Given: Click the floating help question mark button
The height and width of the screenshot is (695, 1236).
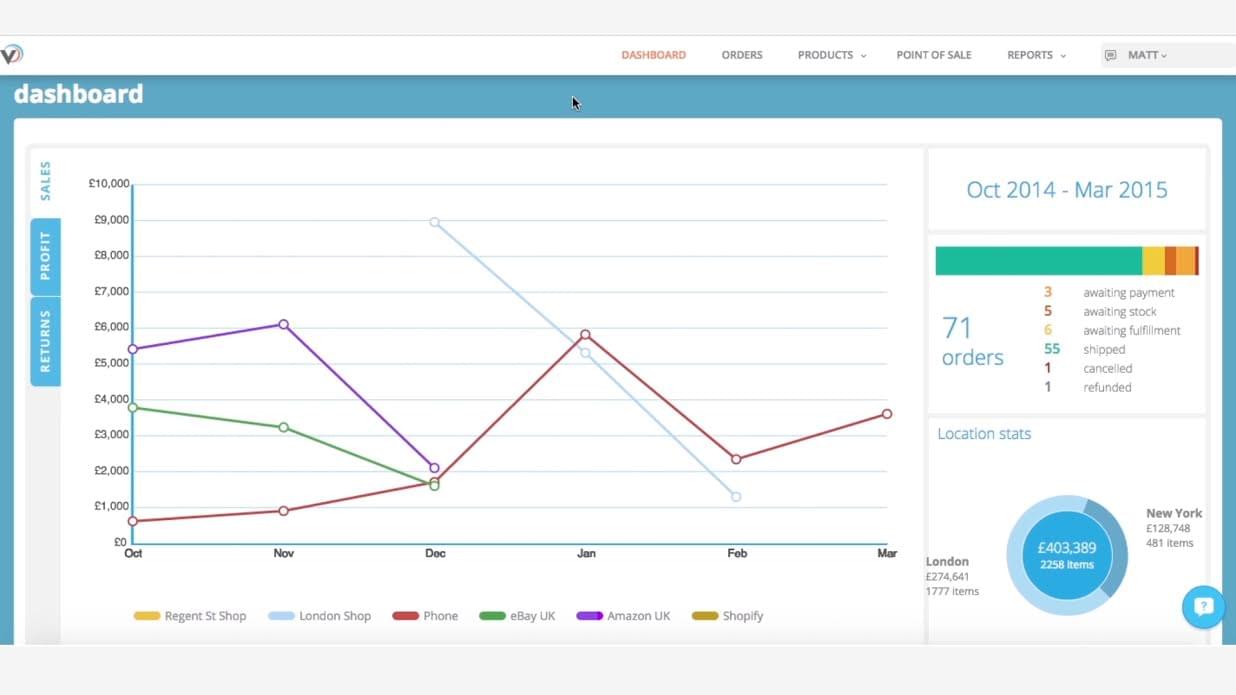Looking at the screenshot, I should pyautogui.click(x=1203, y=607).
